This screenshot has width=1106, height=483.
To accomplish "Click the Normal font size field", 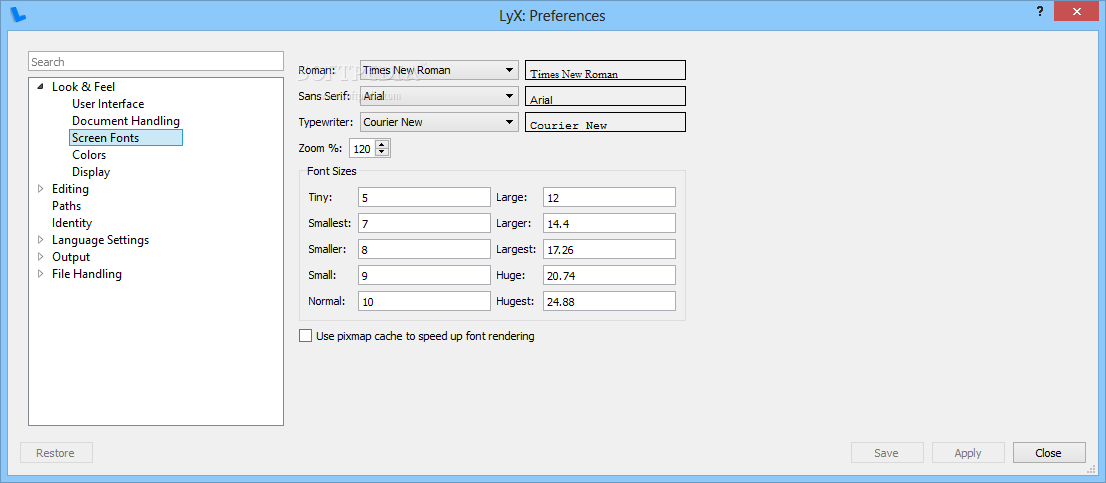I will point(424,302).
